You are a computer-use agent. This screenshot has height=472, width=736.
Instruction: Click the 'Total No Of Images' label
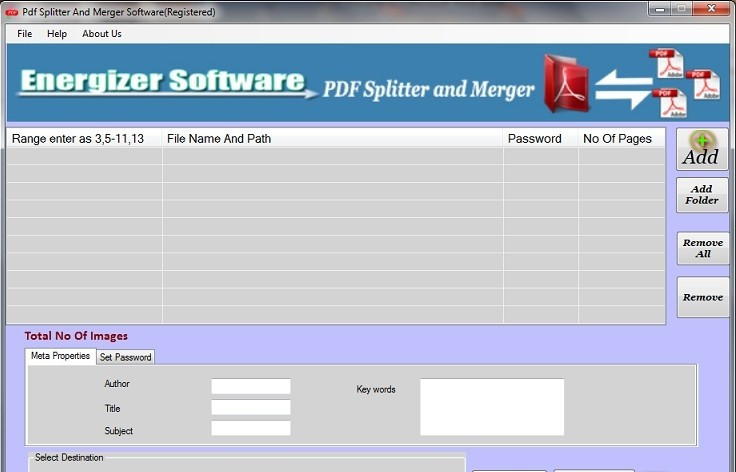tap(76, 336)
